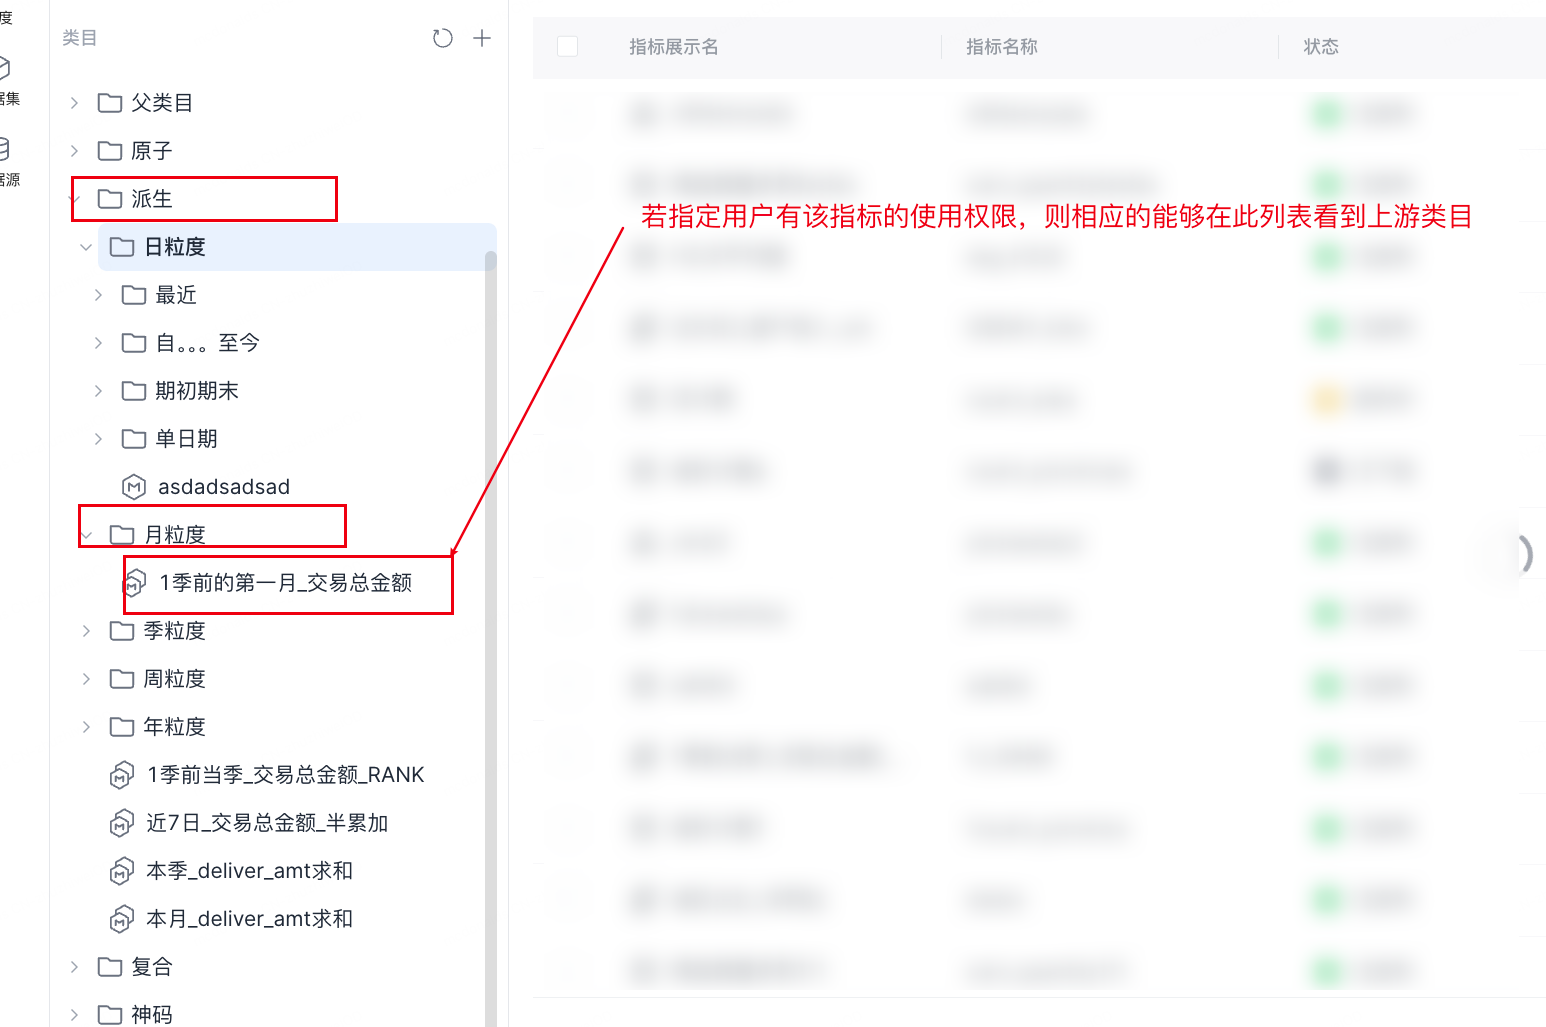The height and width of the screenshot is (1027, 1546).
Task: Click icon for 本季_deliver_amt求和
Action: [x=121, y=871]
